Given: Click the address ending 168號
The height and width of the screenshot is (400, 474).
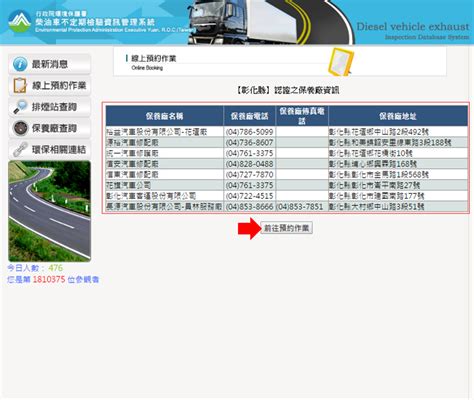Looking at the screenshot, I should 373,164.
